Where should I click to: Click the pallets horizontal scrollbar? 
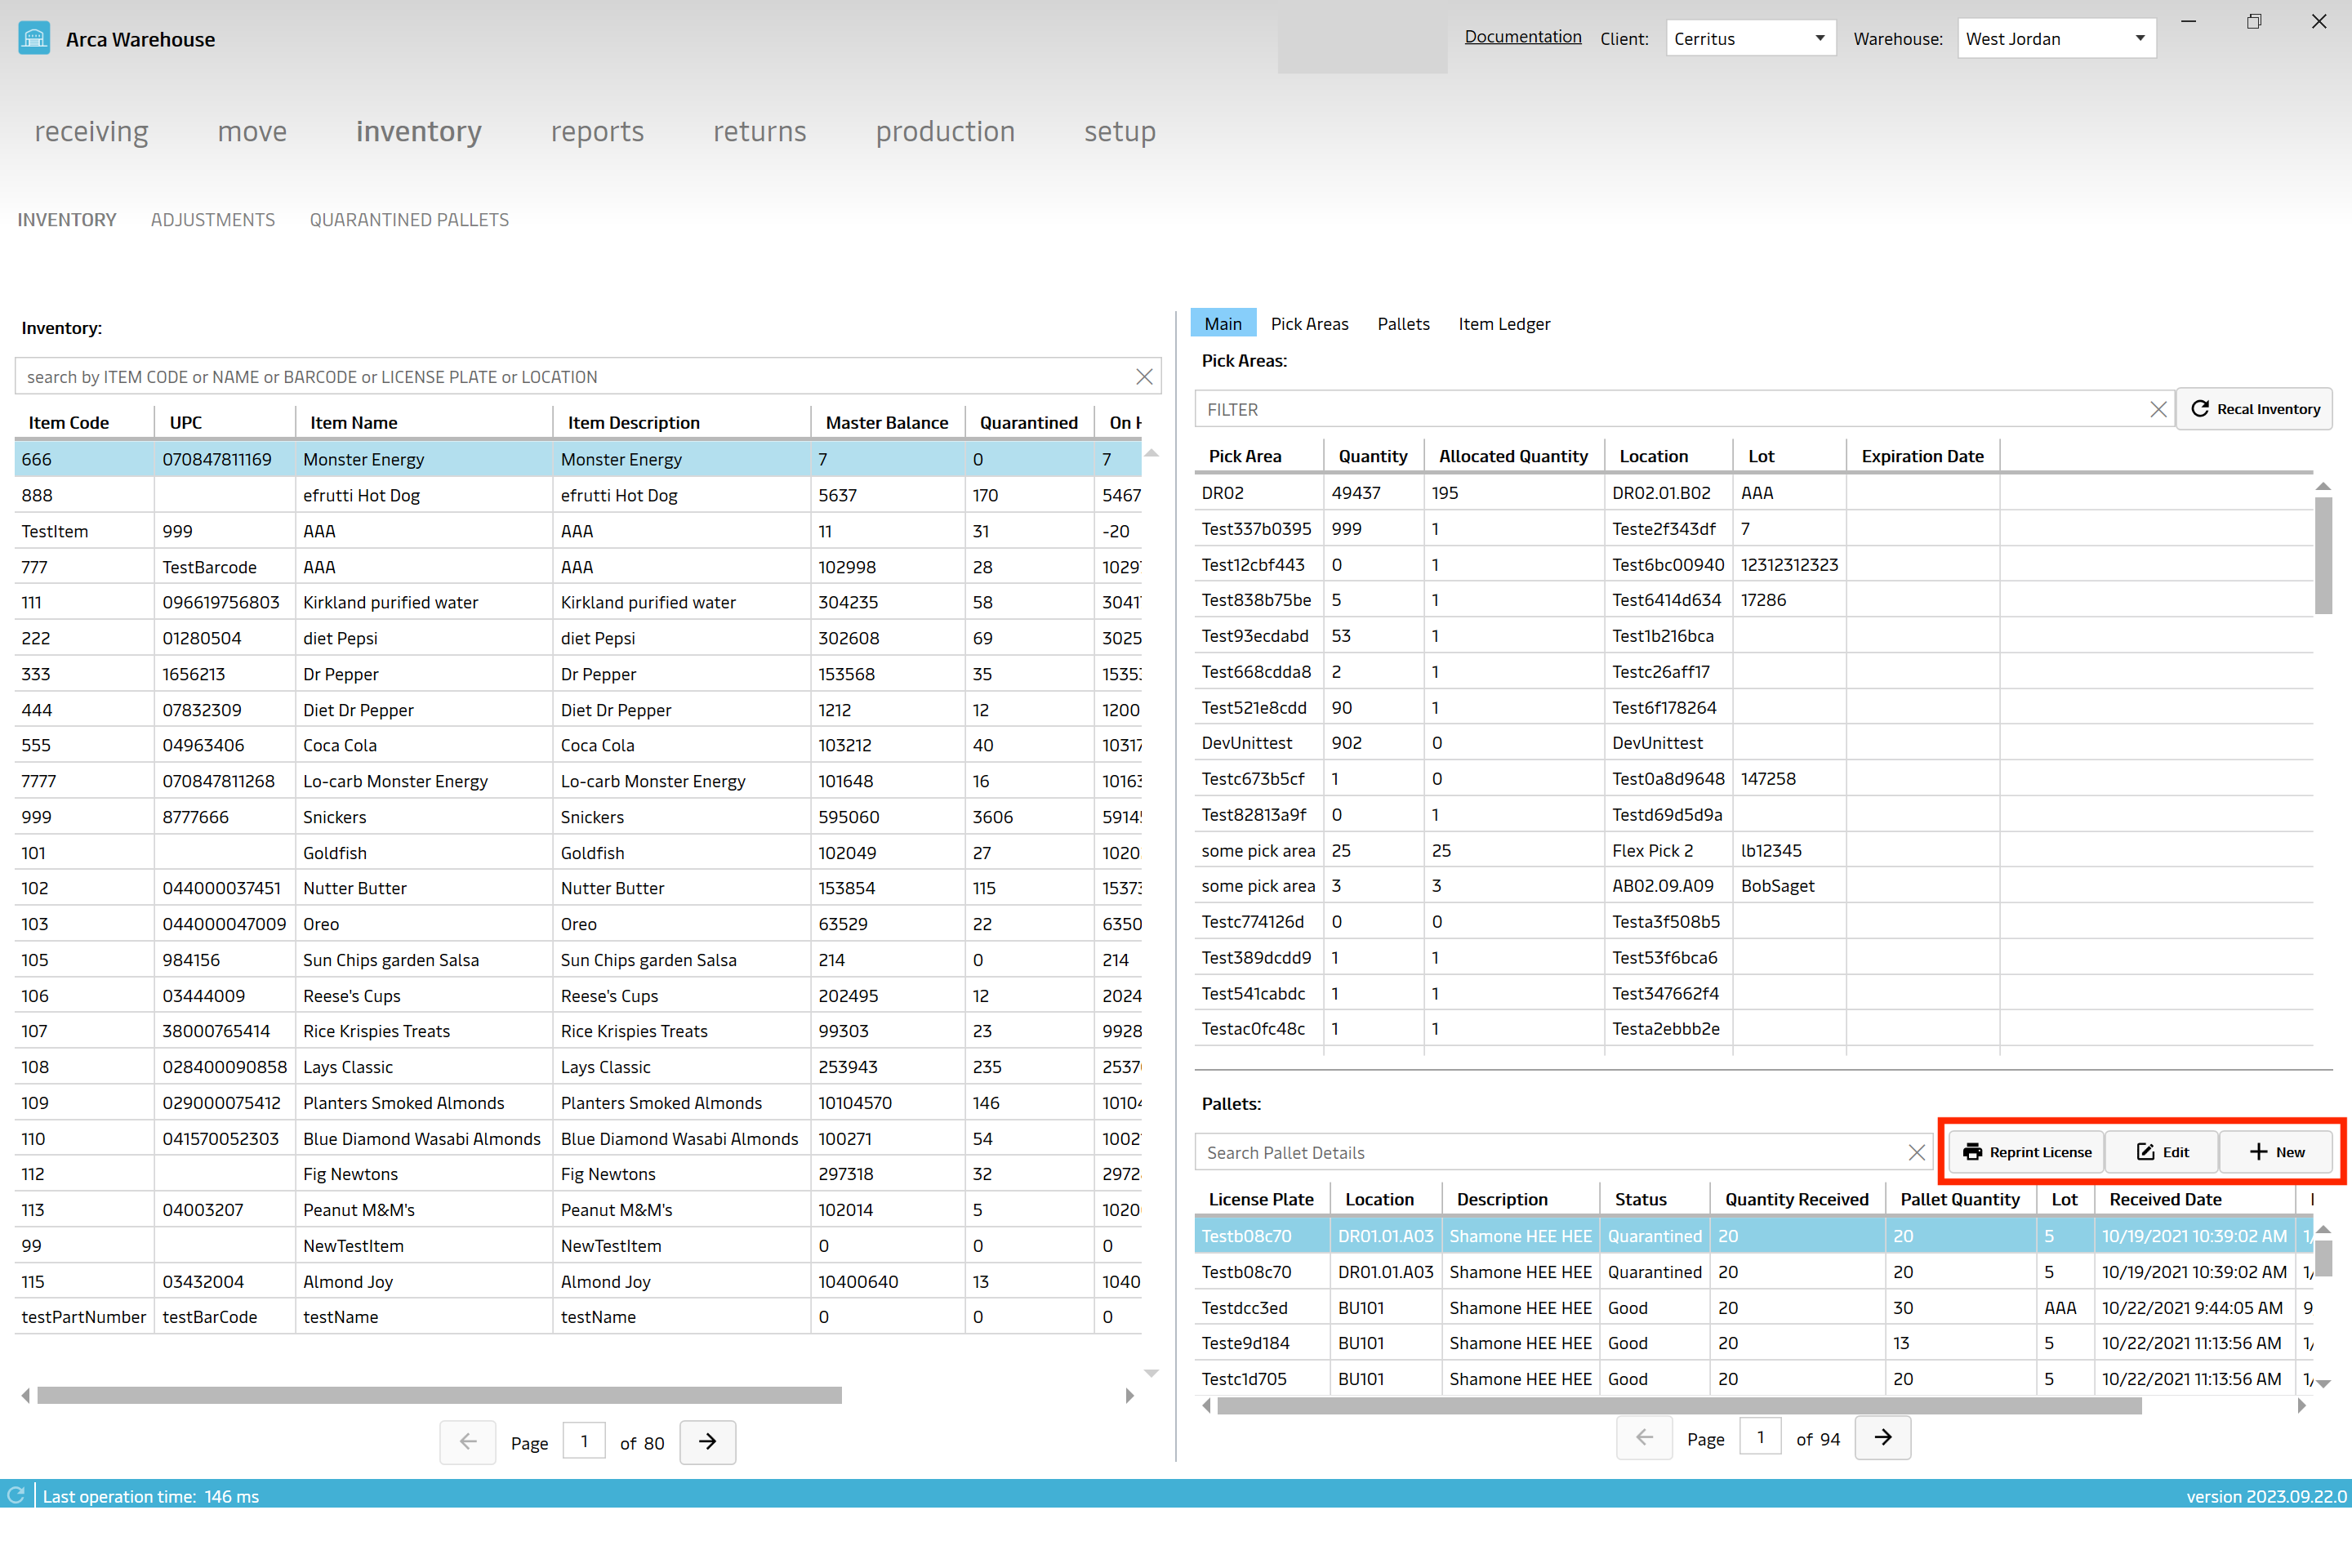1679,1406
